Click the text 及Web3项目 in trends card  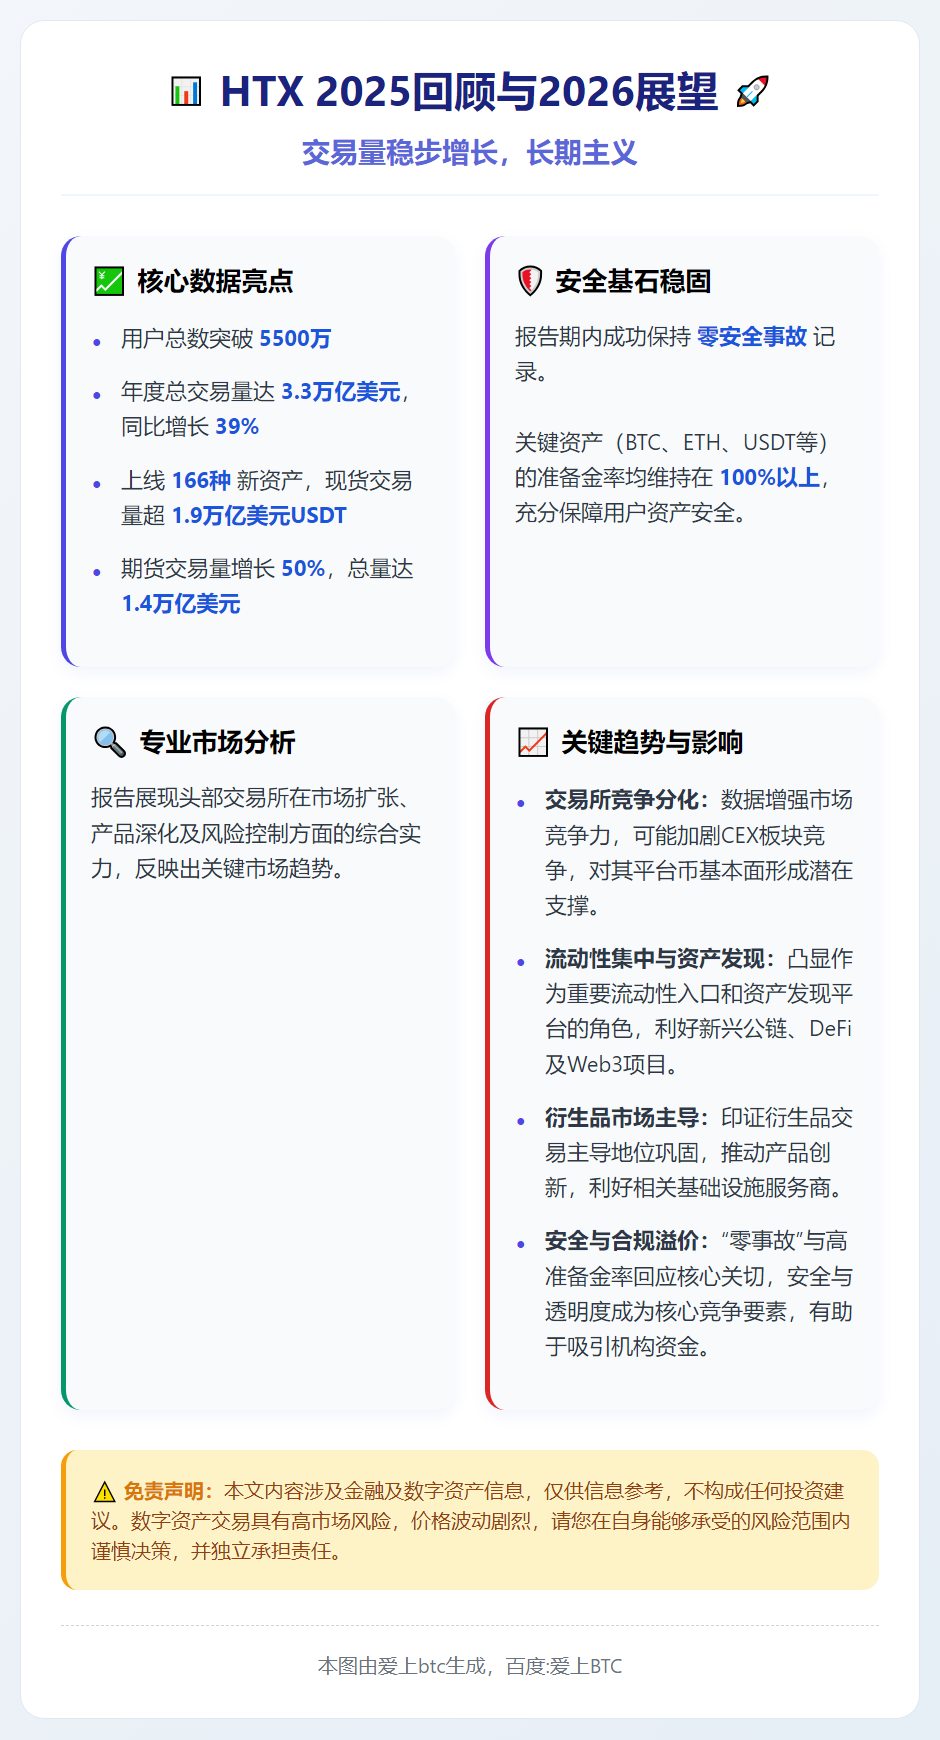[606, 1065]
